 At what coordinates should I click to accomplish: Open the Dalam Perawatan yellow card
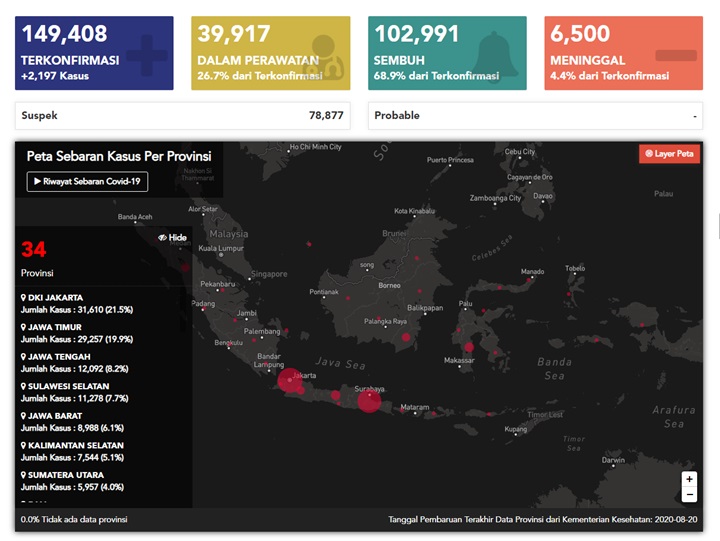(x=272, y=53)
